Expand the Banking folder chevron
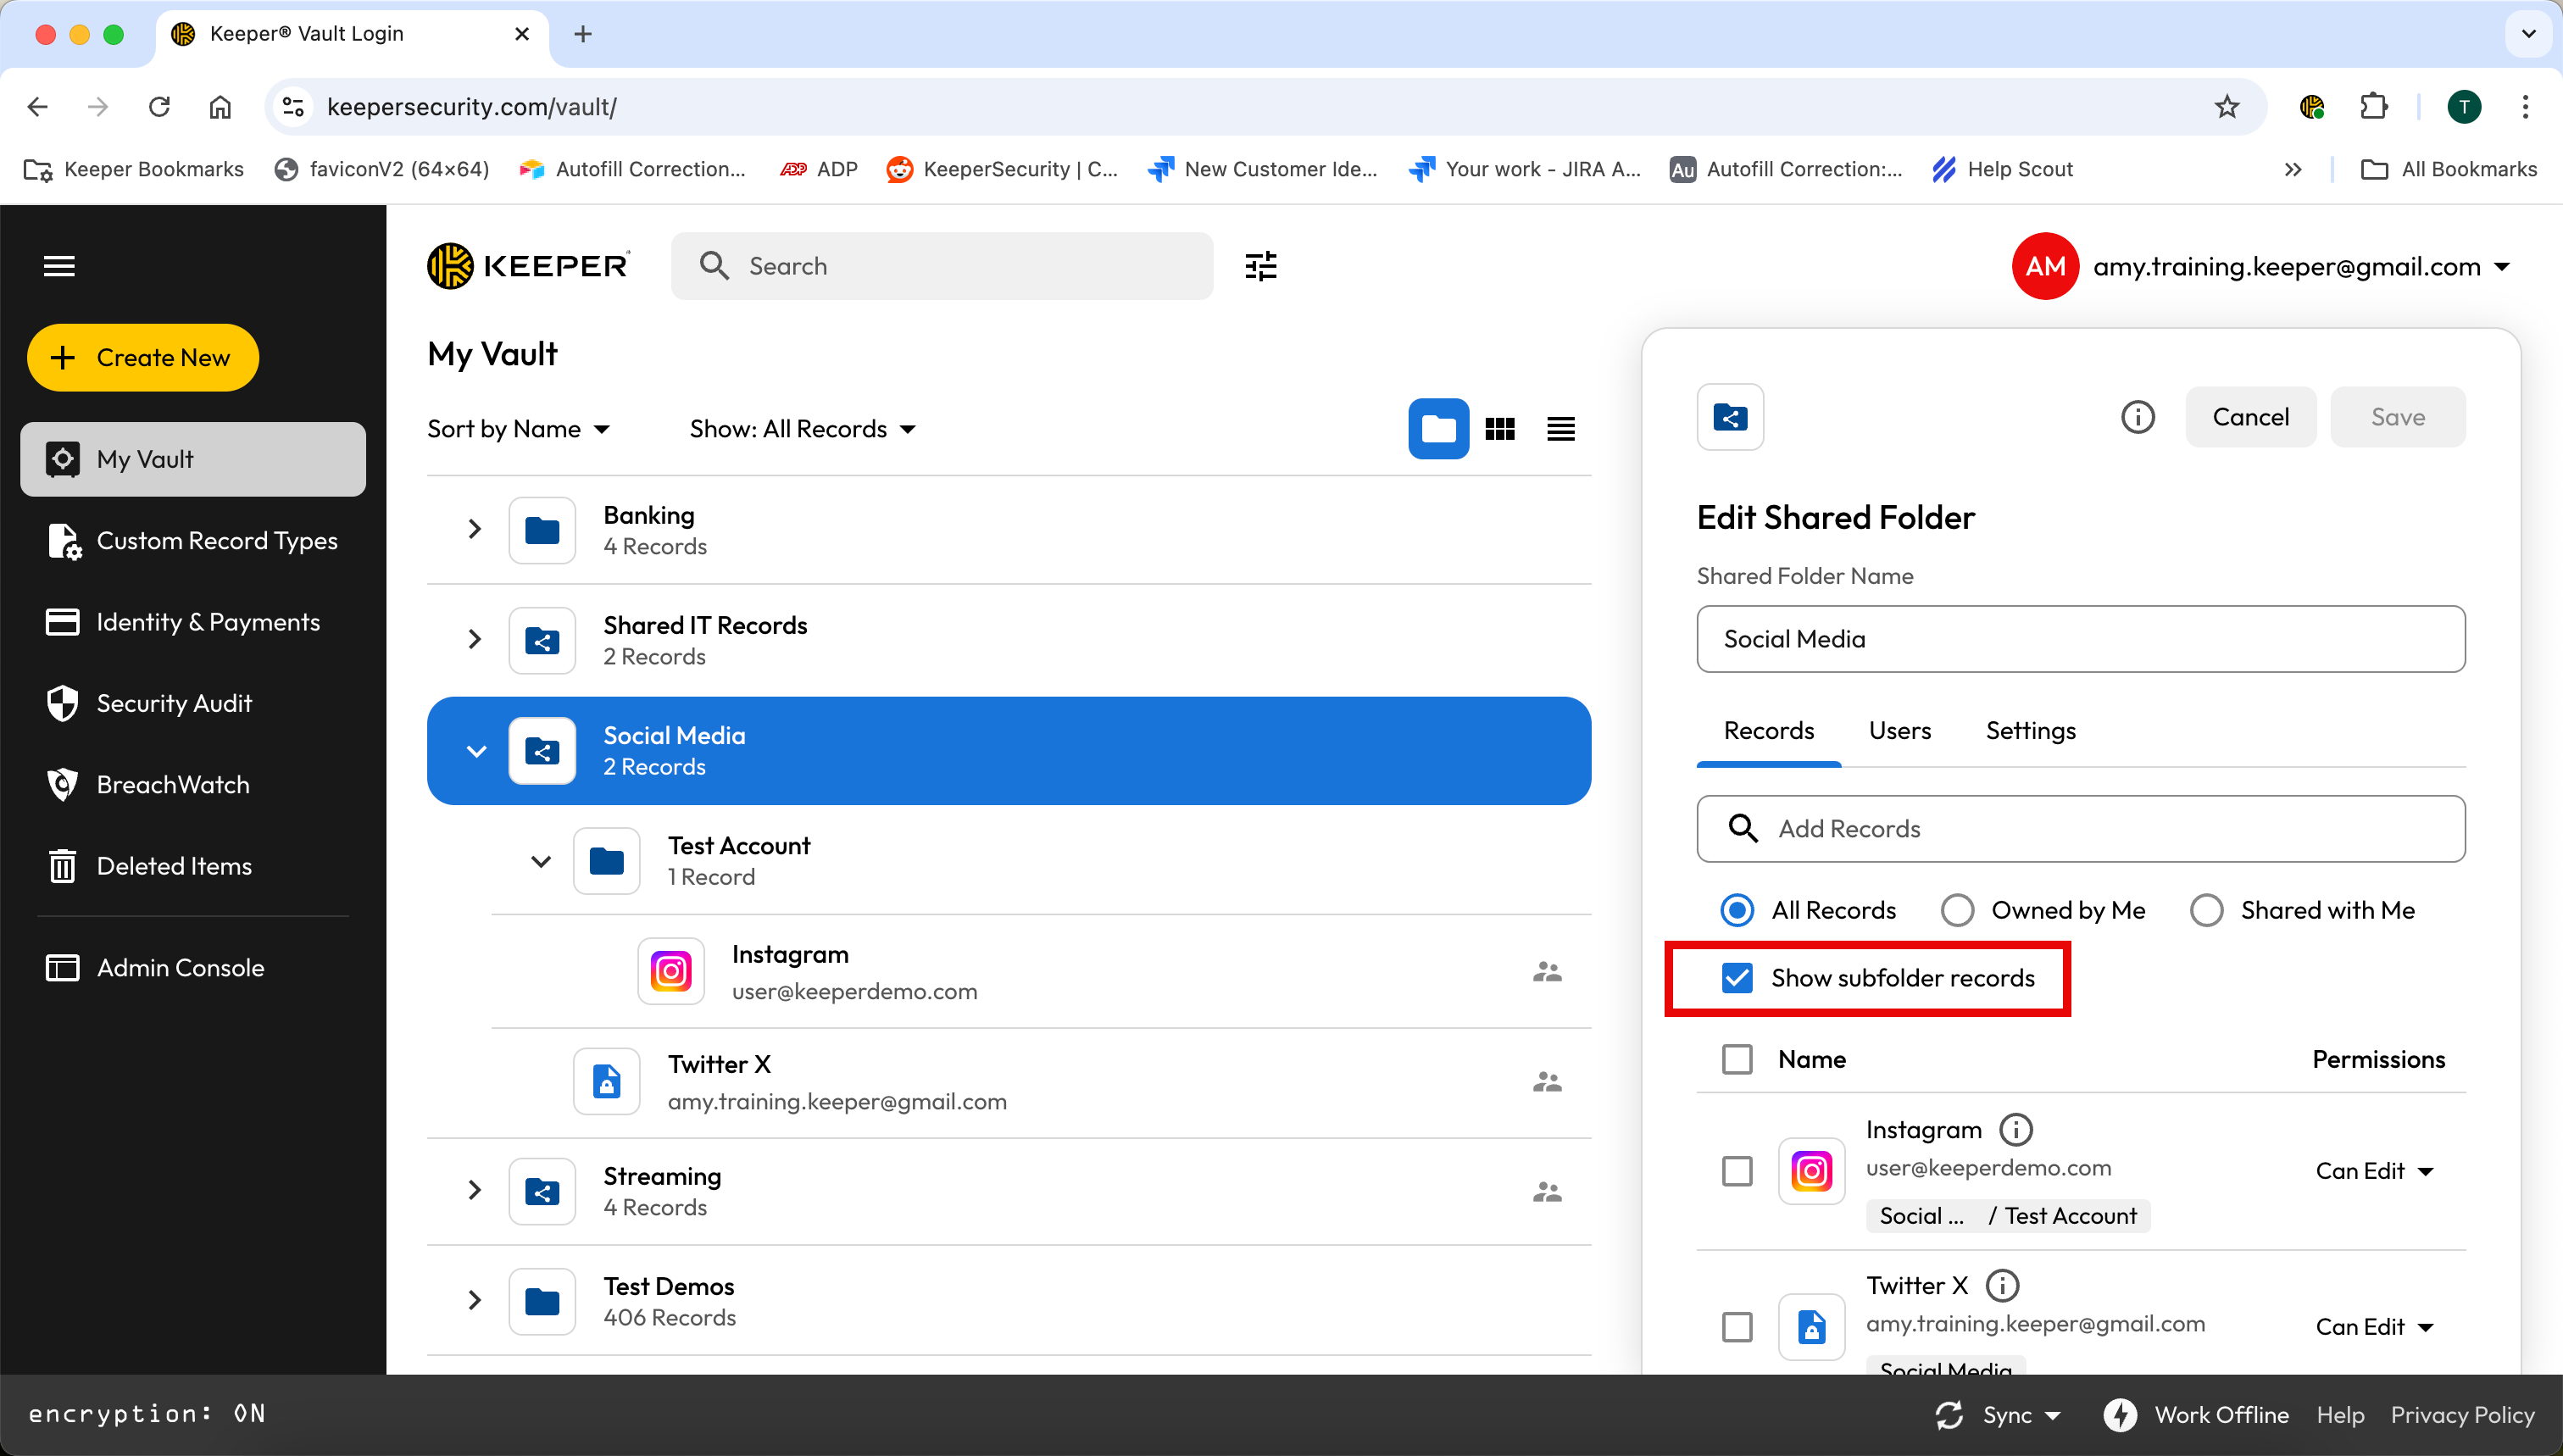Viewport: 2563px width, 1456px height. [x=475, y=529]
